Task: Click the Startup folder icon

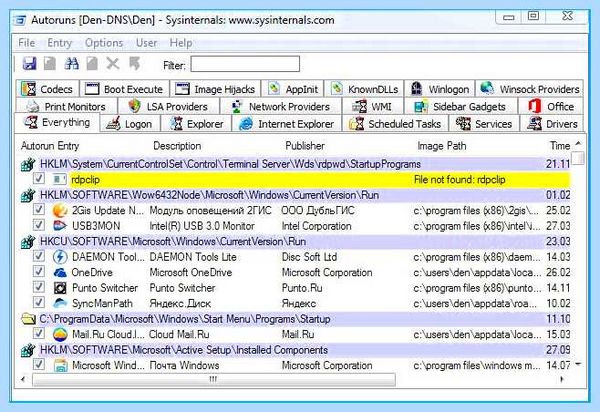Action: point(28,319)
